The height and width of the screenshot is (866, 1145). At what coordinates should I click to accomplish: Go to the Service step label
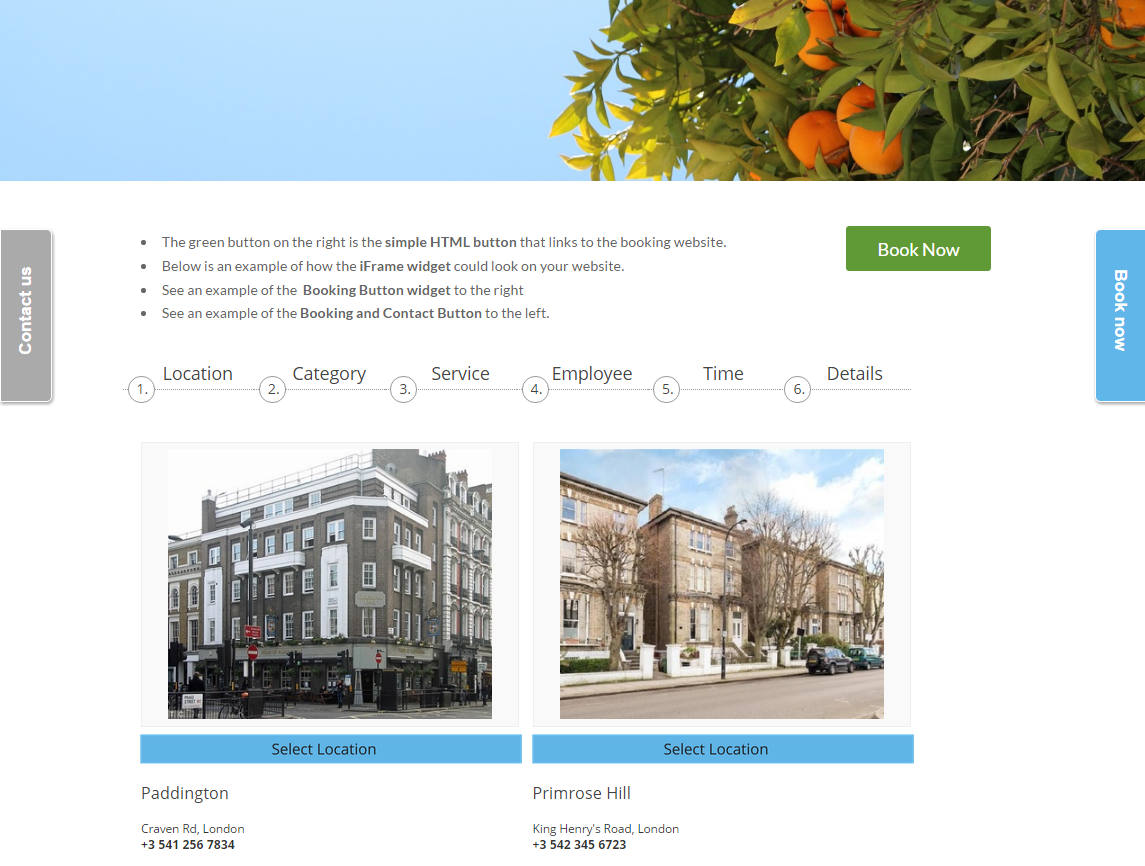[x=460, y=373]
